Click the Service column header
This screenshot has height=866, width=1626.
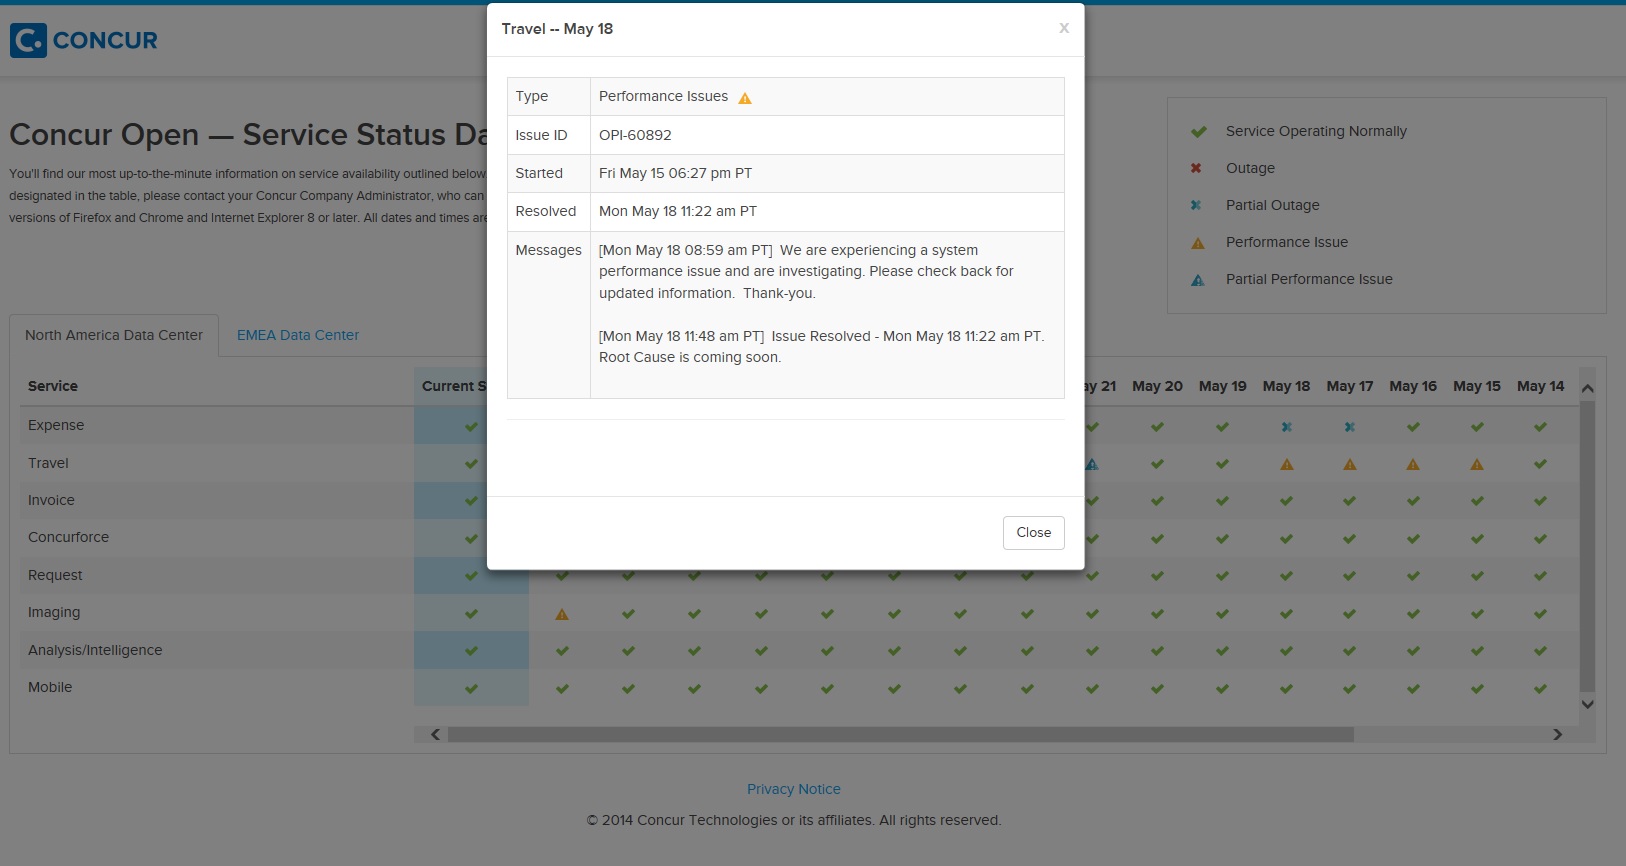pos(53,386)
